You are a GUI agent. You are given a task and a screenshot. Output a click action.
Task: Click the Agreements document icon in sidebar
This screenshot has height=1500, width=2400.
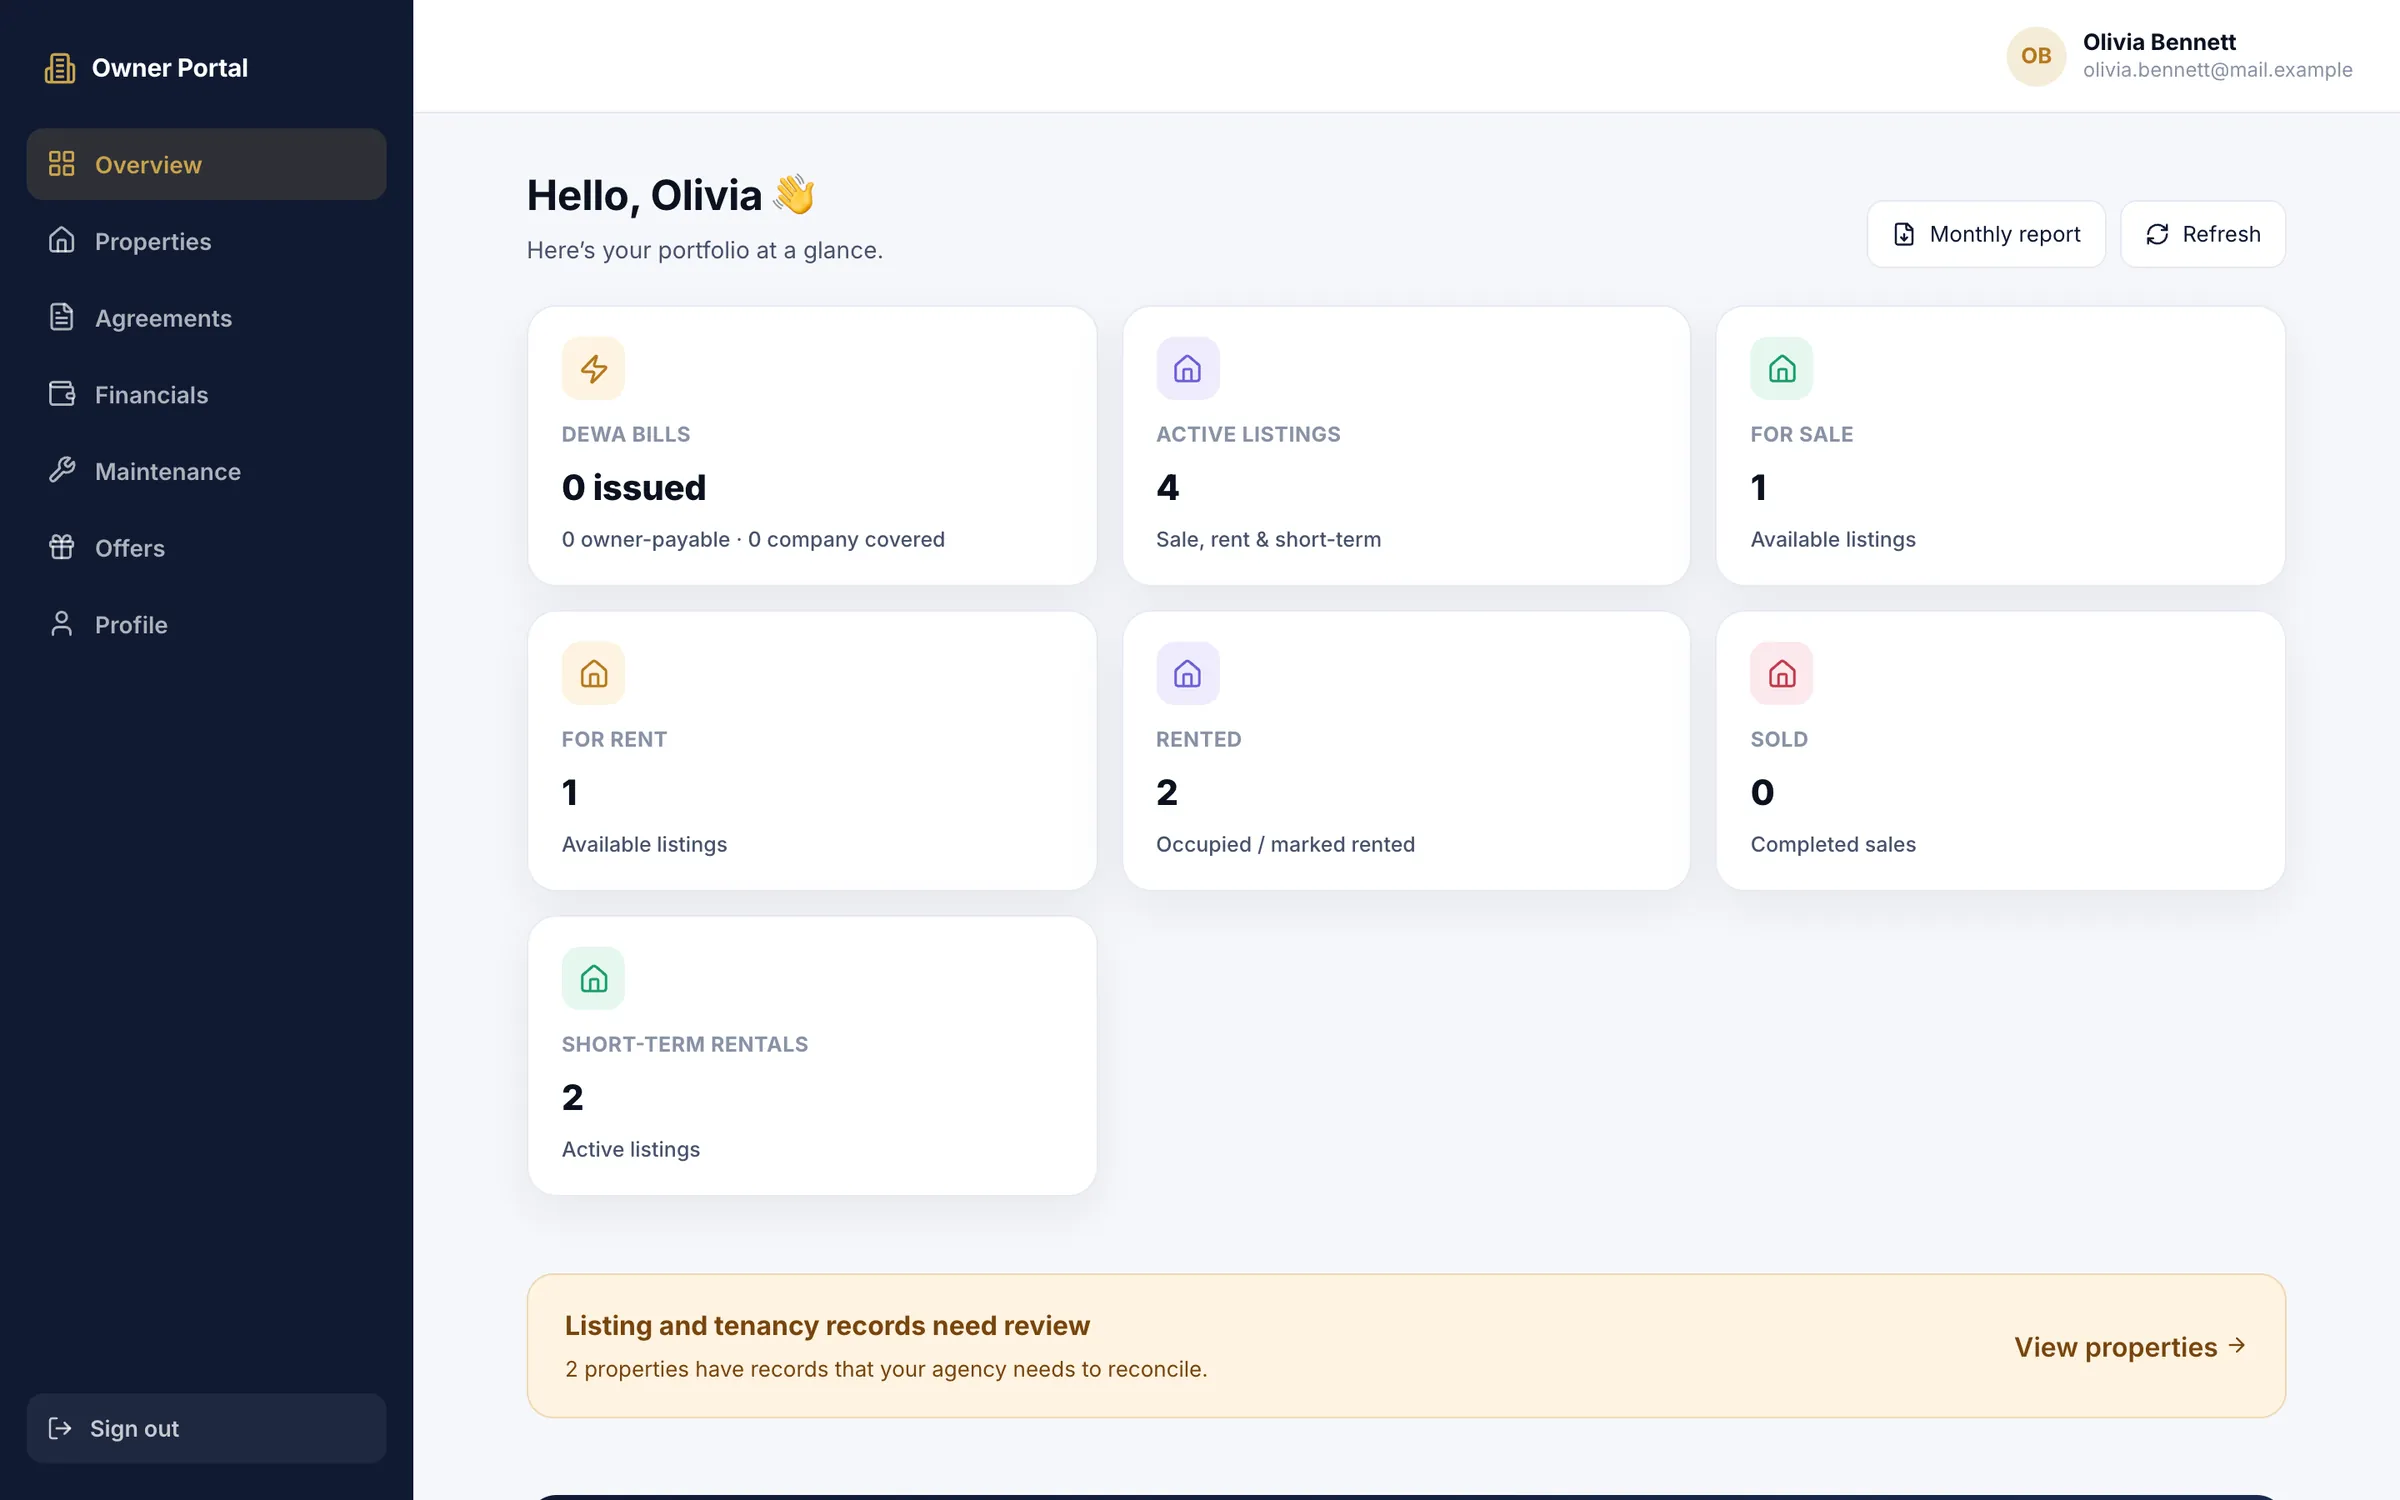tap(62, 317)
